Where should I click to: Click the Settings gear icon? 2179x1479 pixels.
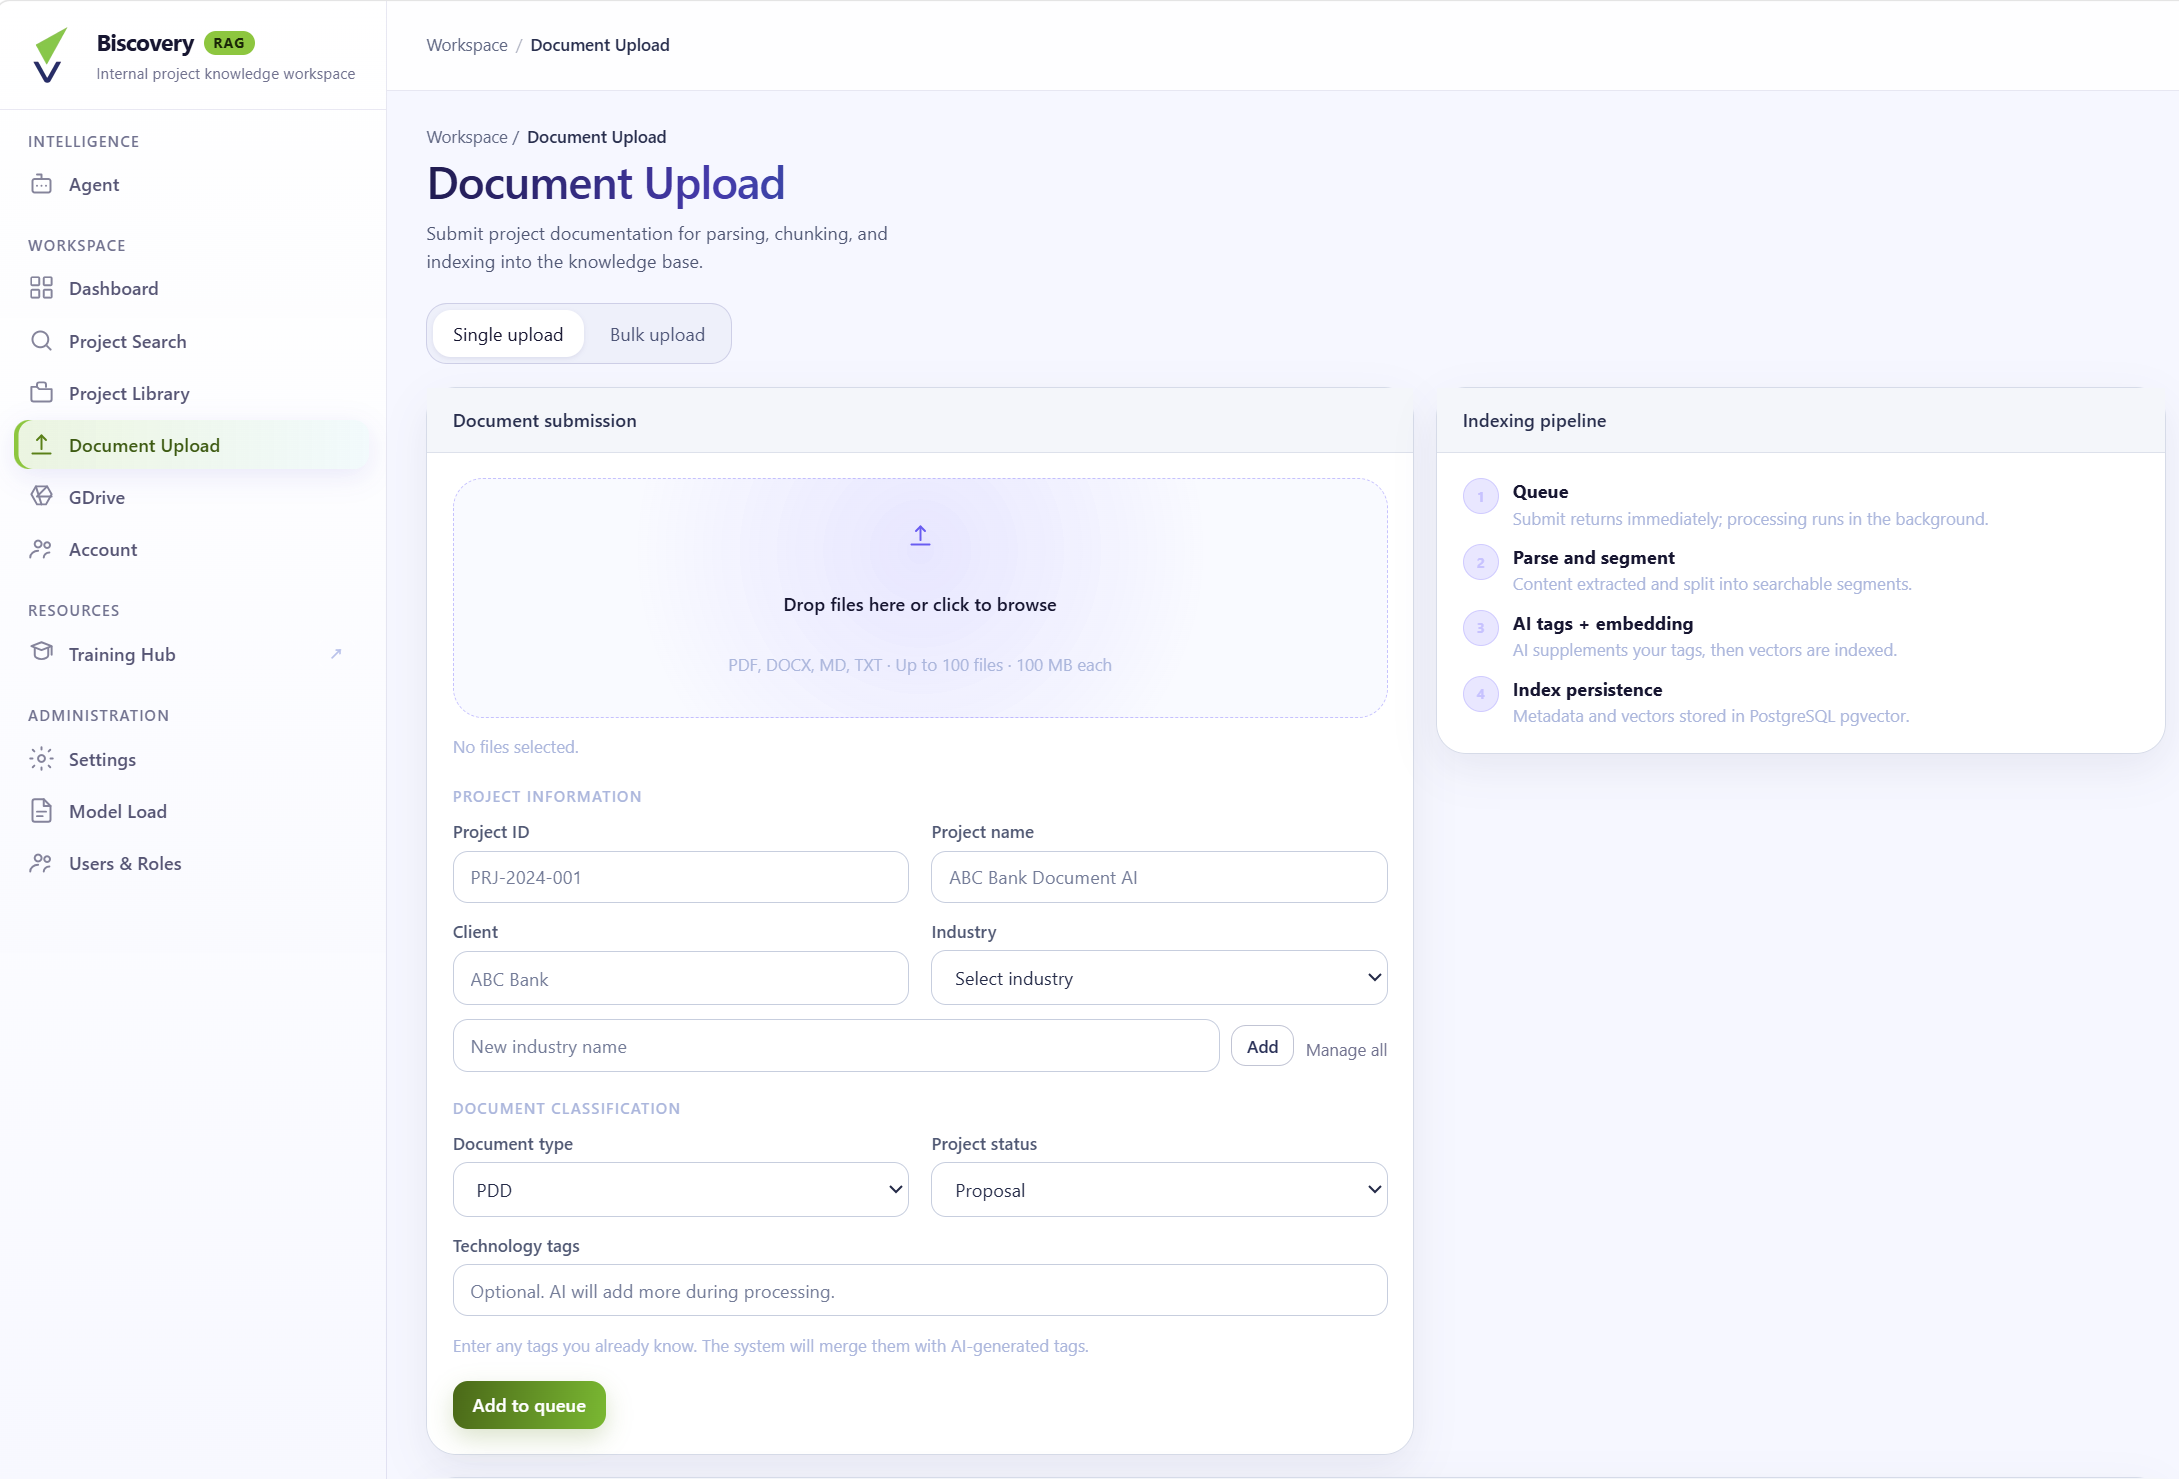click(x=41, y=759)
